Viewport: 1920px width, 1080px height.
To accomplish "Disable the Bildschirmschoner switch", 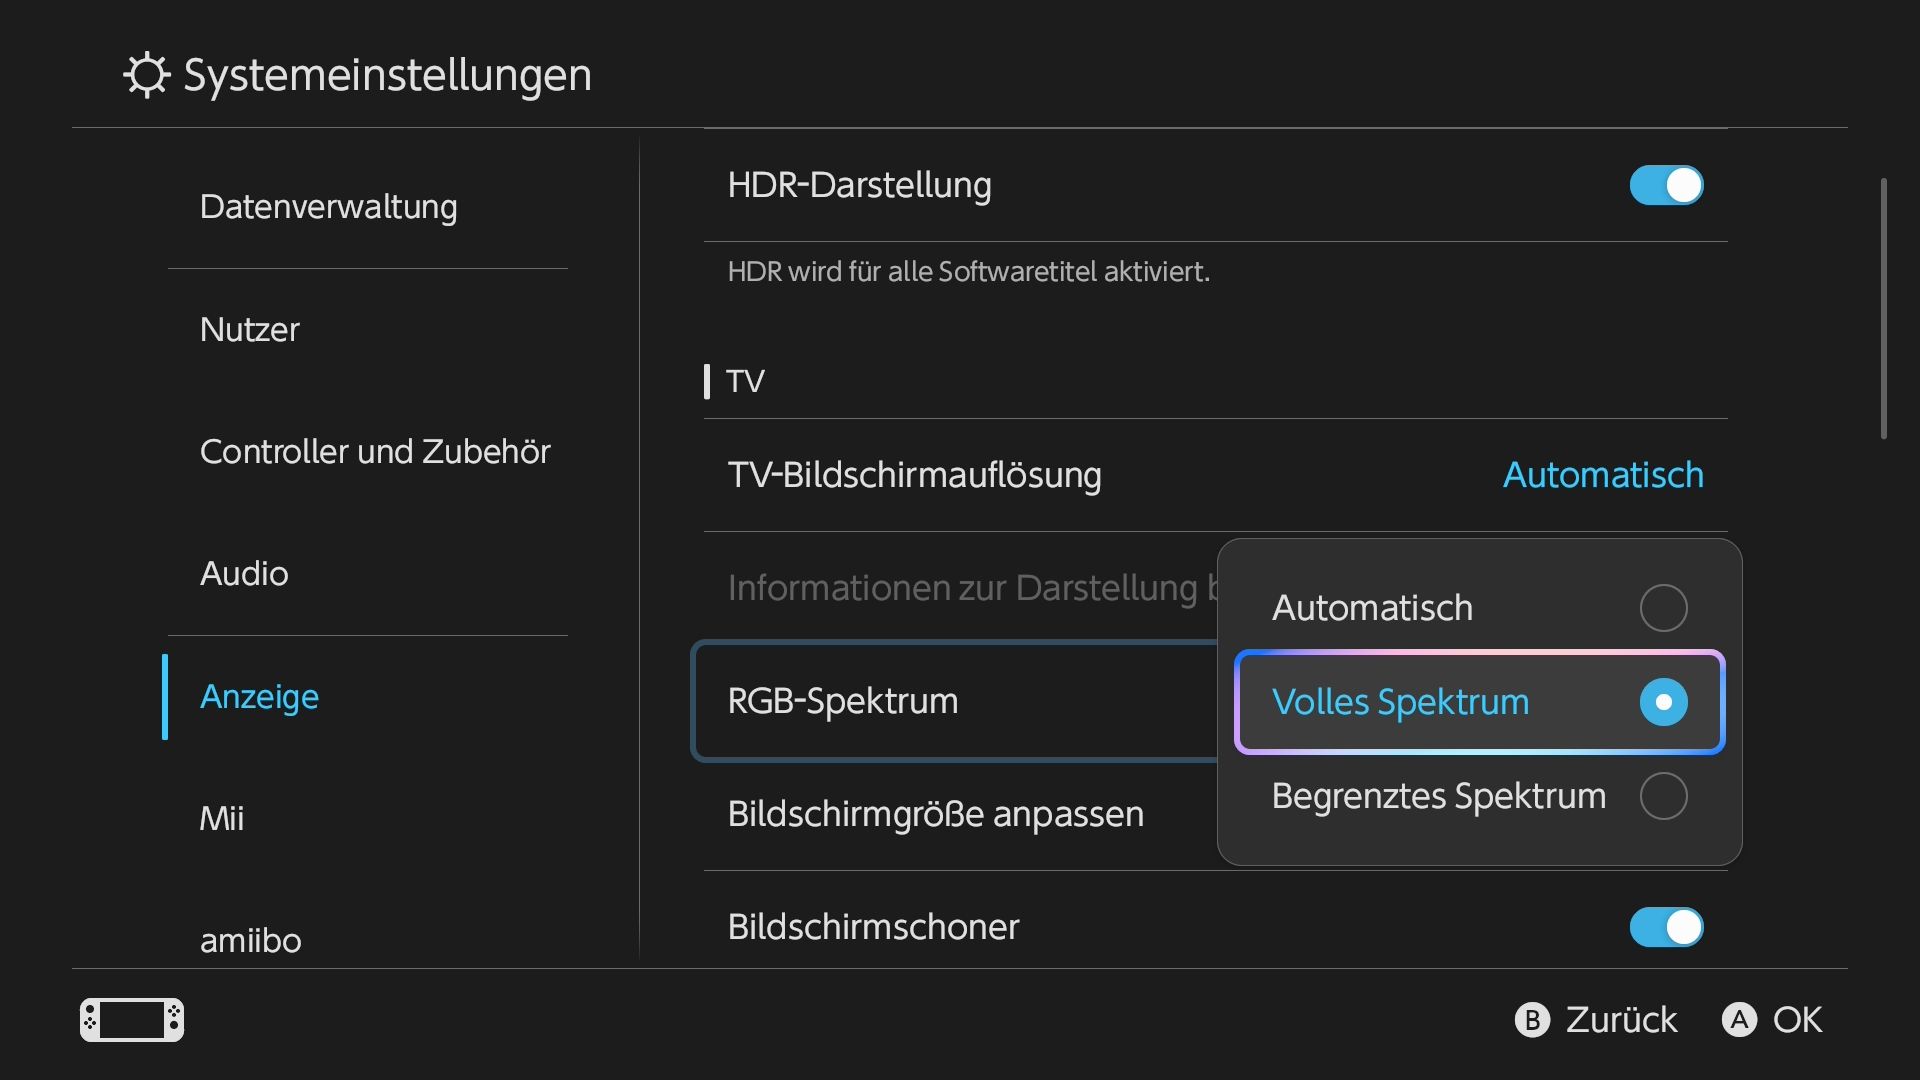I will point(1666,927).
